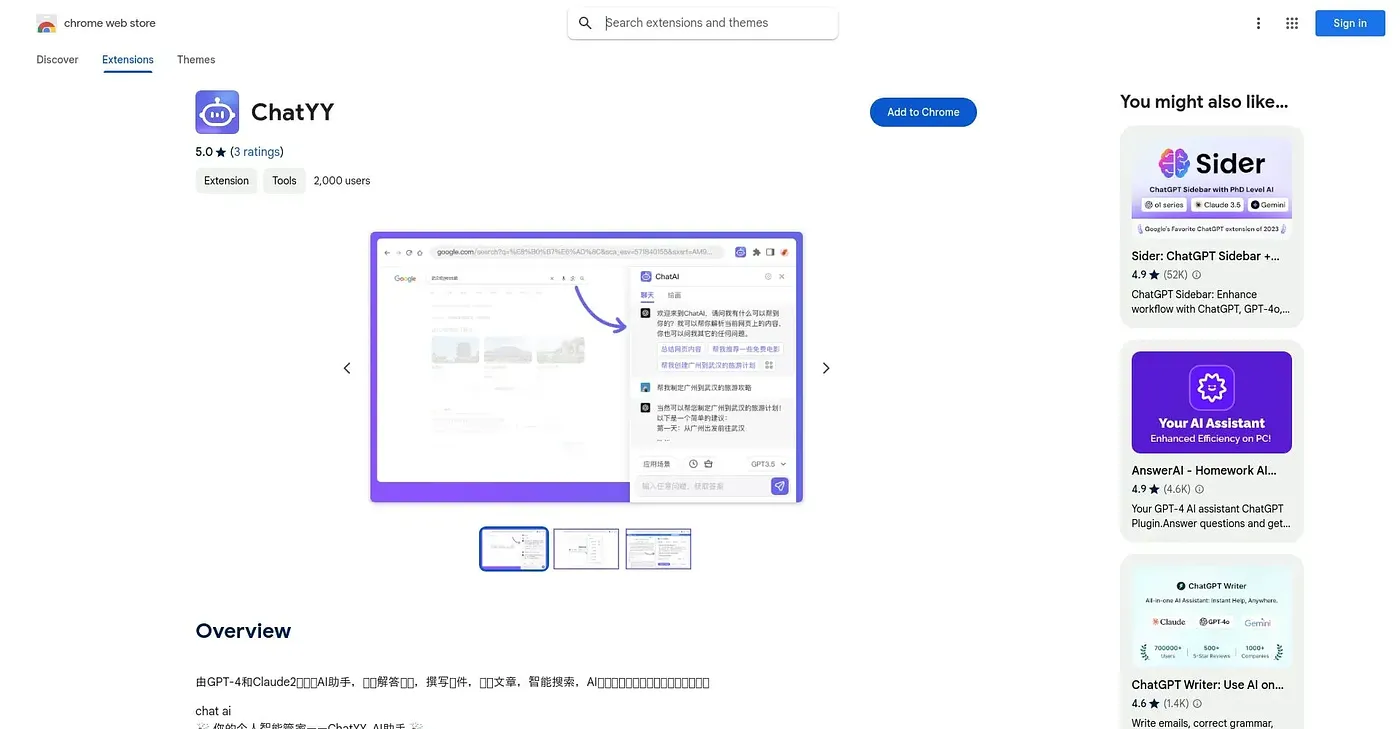The width and height of the screenshot is (1400, 729).
Task: Open the ChatGPT Writer promo image
Action: (x=1212, y=616)
